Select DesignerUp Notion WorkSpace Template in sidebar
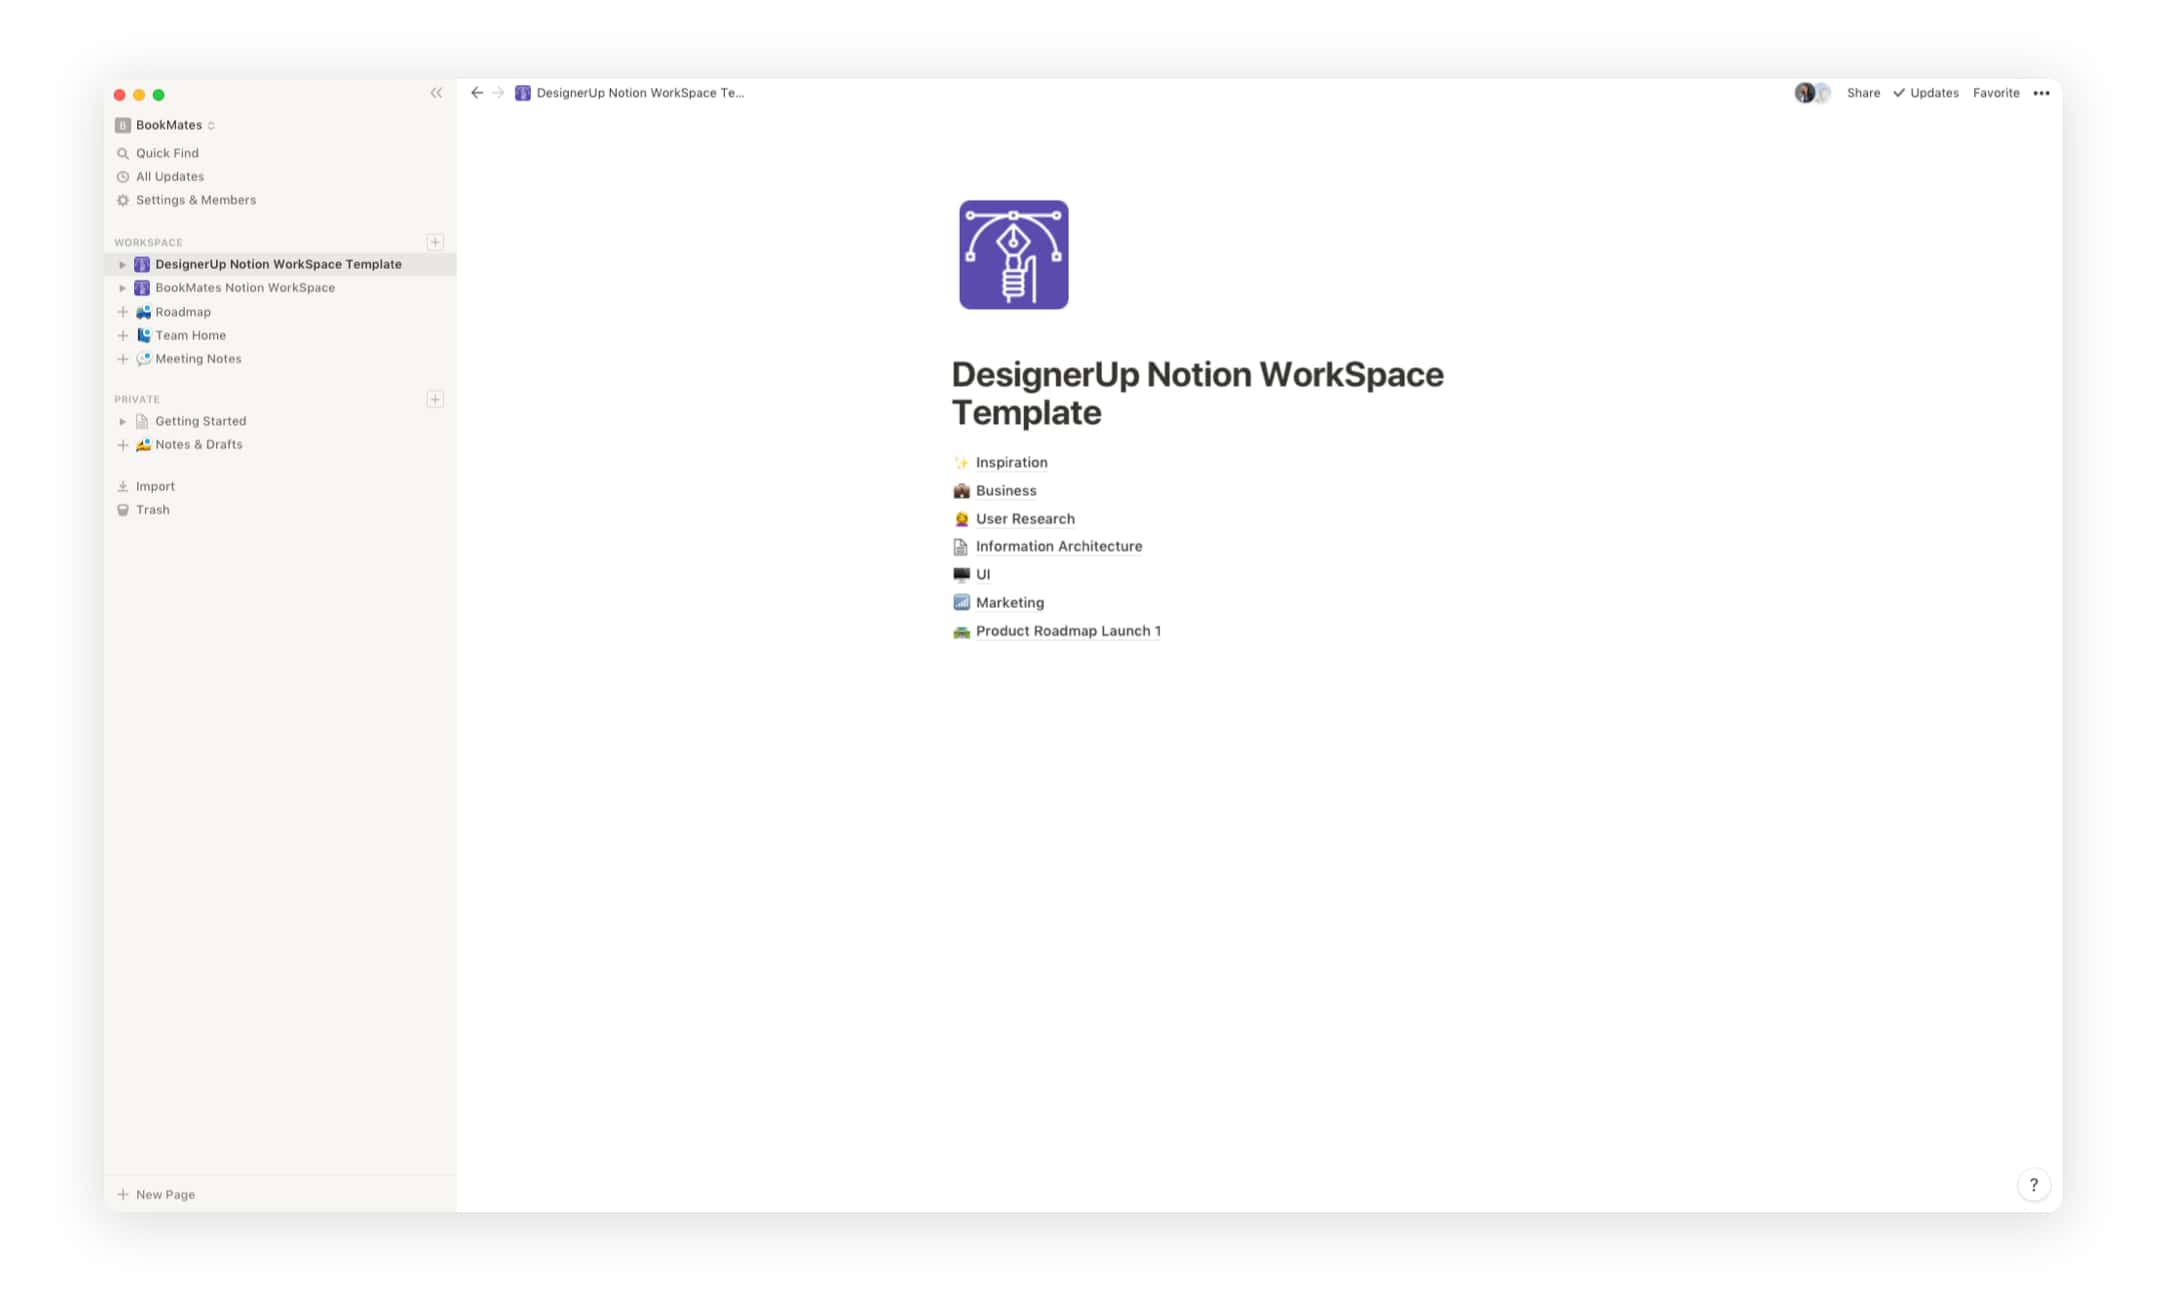This screenshot has height=1291, width=2167. (280, 265)
